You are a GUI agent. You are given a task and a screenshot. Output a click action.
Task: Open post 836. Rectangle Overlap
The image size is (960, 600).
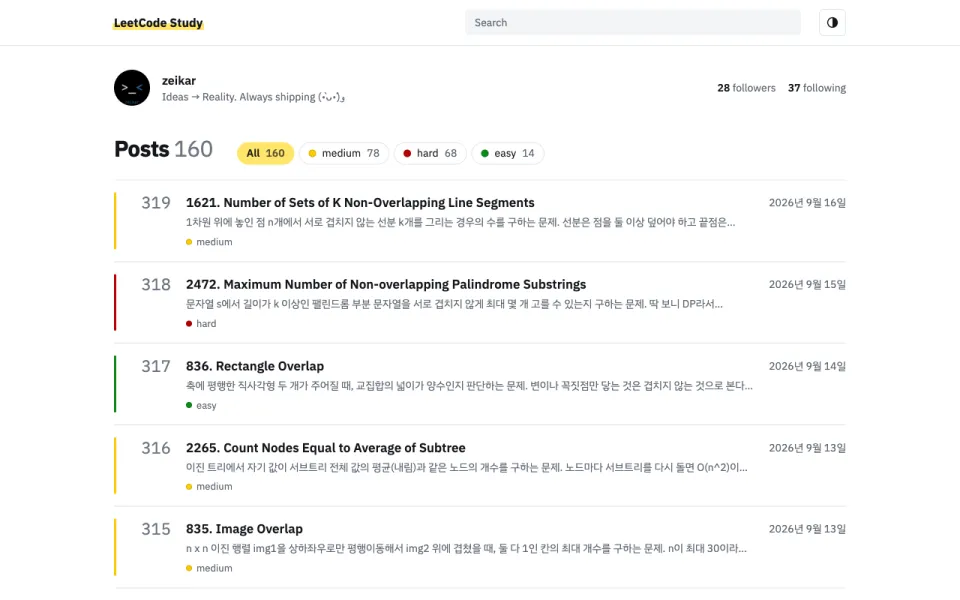(255, 366)
